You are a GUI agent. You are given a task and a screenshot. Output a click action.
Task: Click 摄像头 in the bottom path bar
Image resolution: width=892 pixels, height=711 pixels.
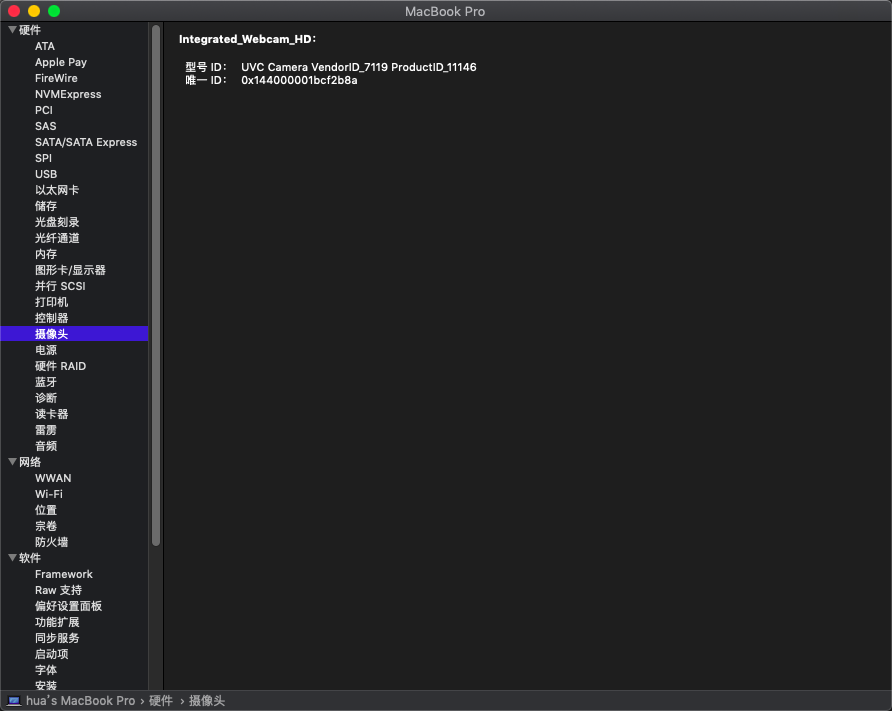[x=207, y=701]
